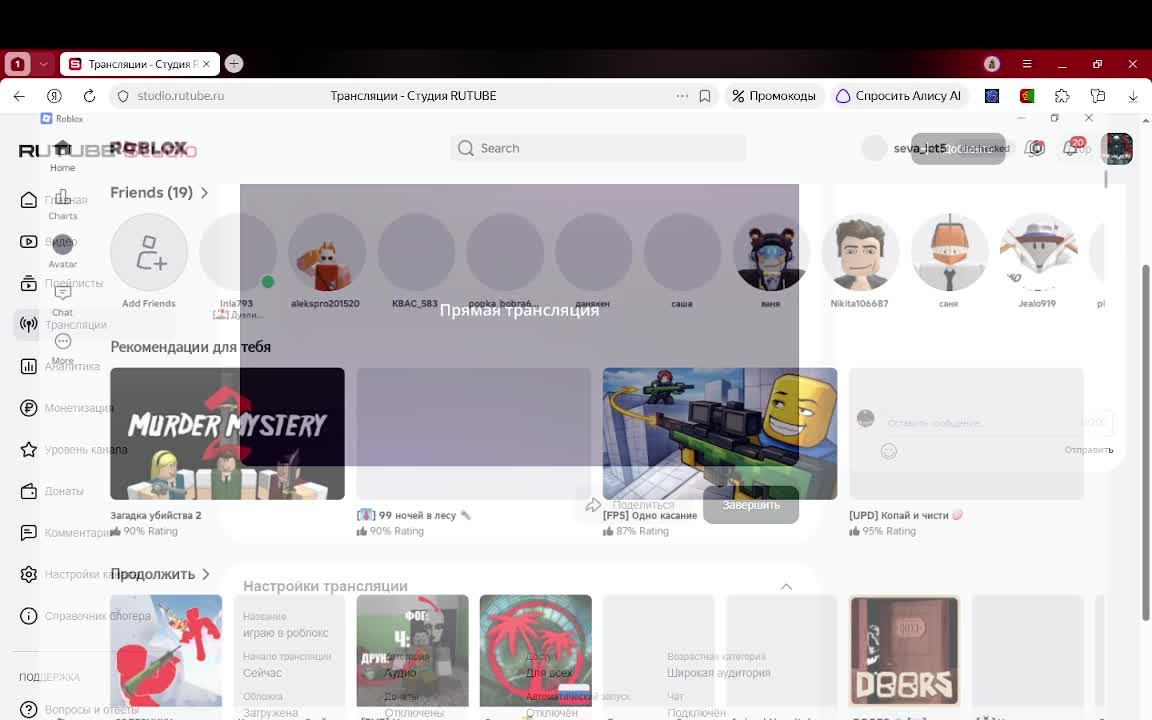Screen dimensions: 1152x720
Task: Open the Murder Mystery game thumbnail
Action: [227, 433]
